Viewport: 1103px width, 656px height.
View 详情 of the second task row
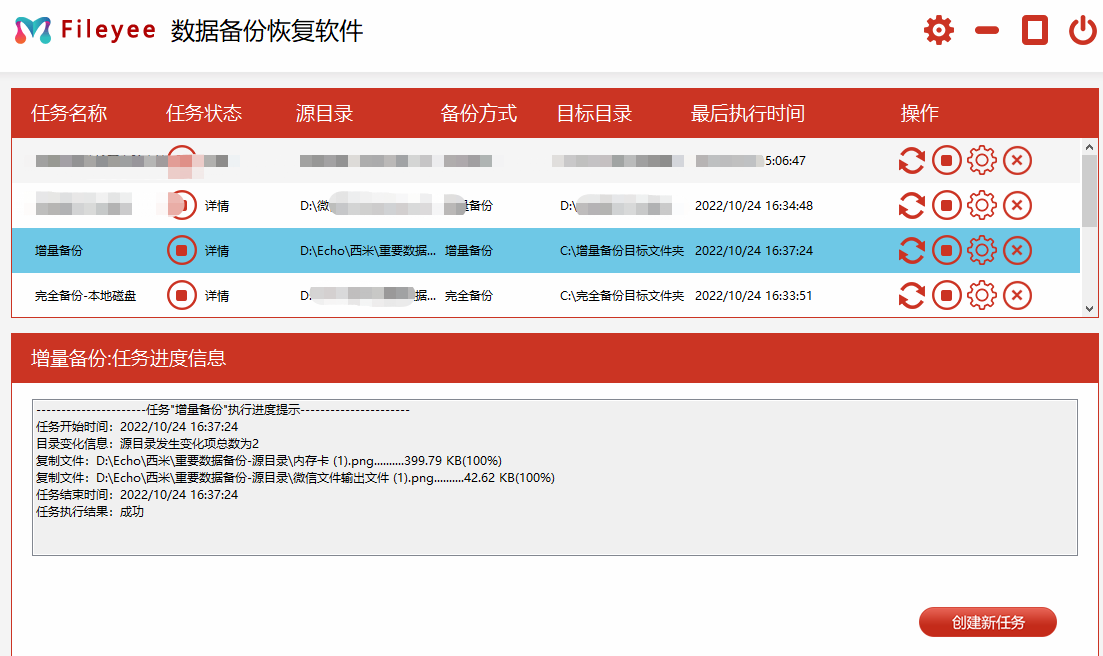pyautogui.click(x=217, y=205)
